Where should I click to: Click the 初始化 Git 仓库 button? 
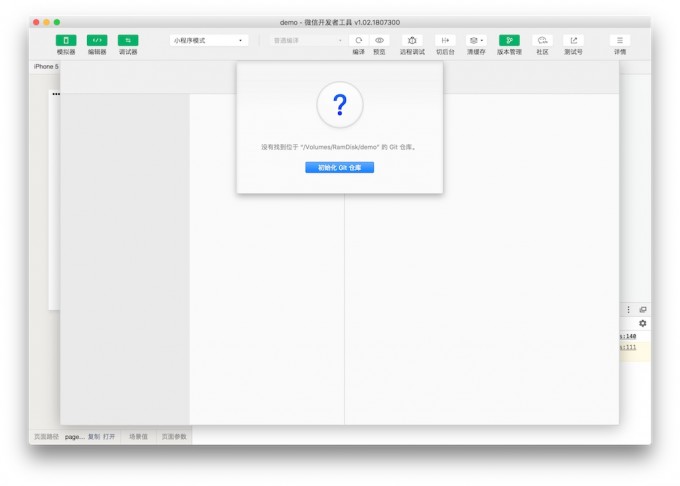[x=340, y=167]
